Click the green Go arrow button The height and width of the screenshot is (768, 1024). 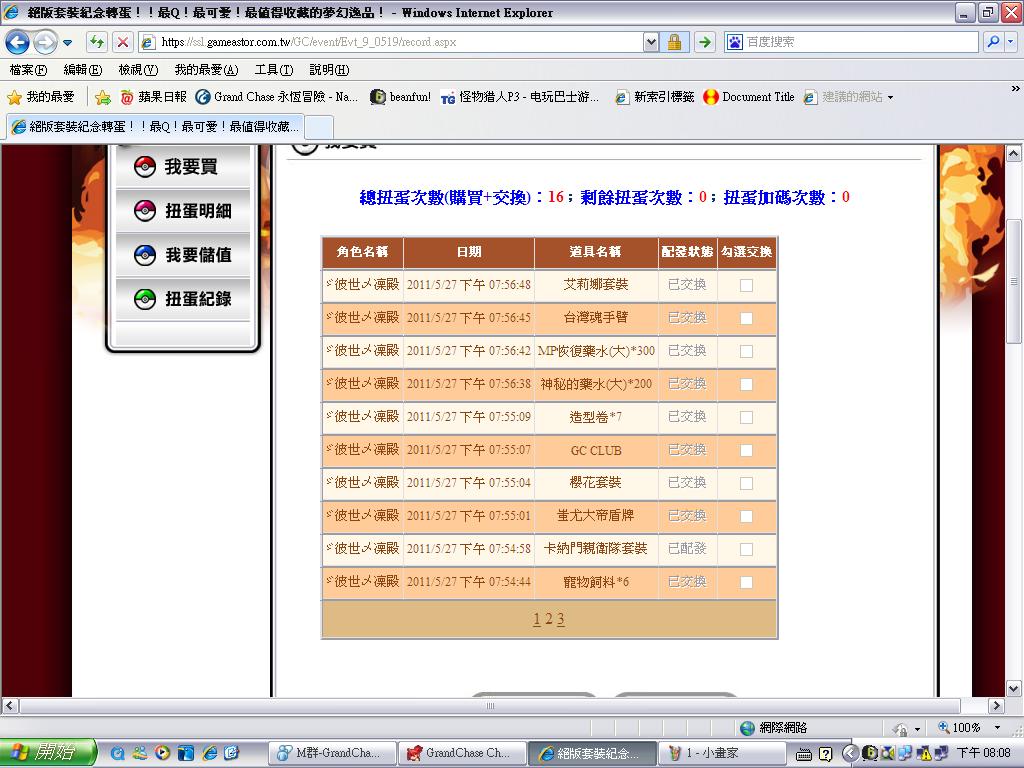coord(705,42)
